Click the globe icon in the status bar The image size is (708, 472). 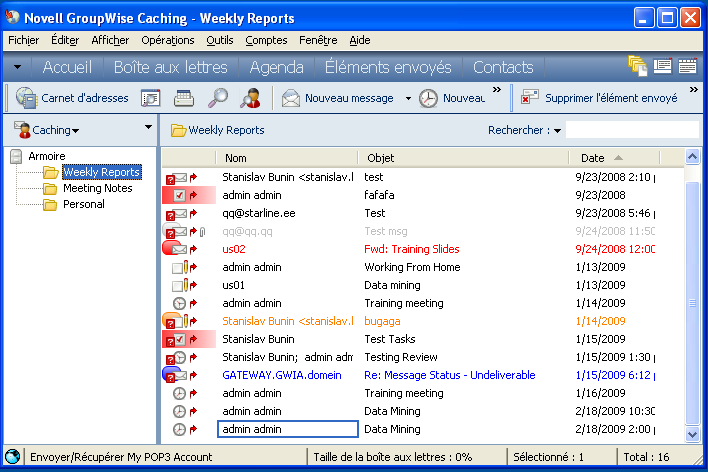tap(13, 457)
